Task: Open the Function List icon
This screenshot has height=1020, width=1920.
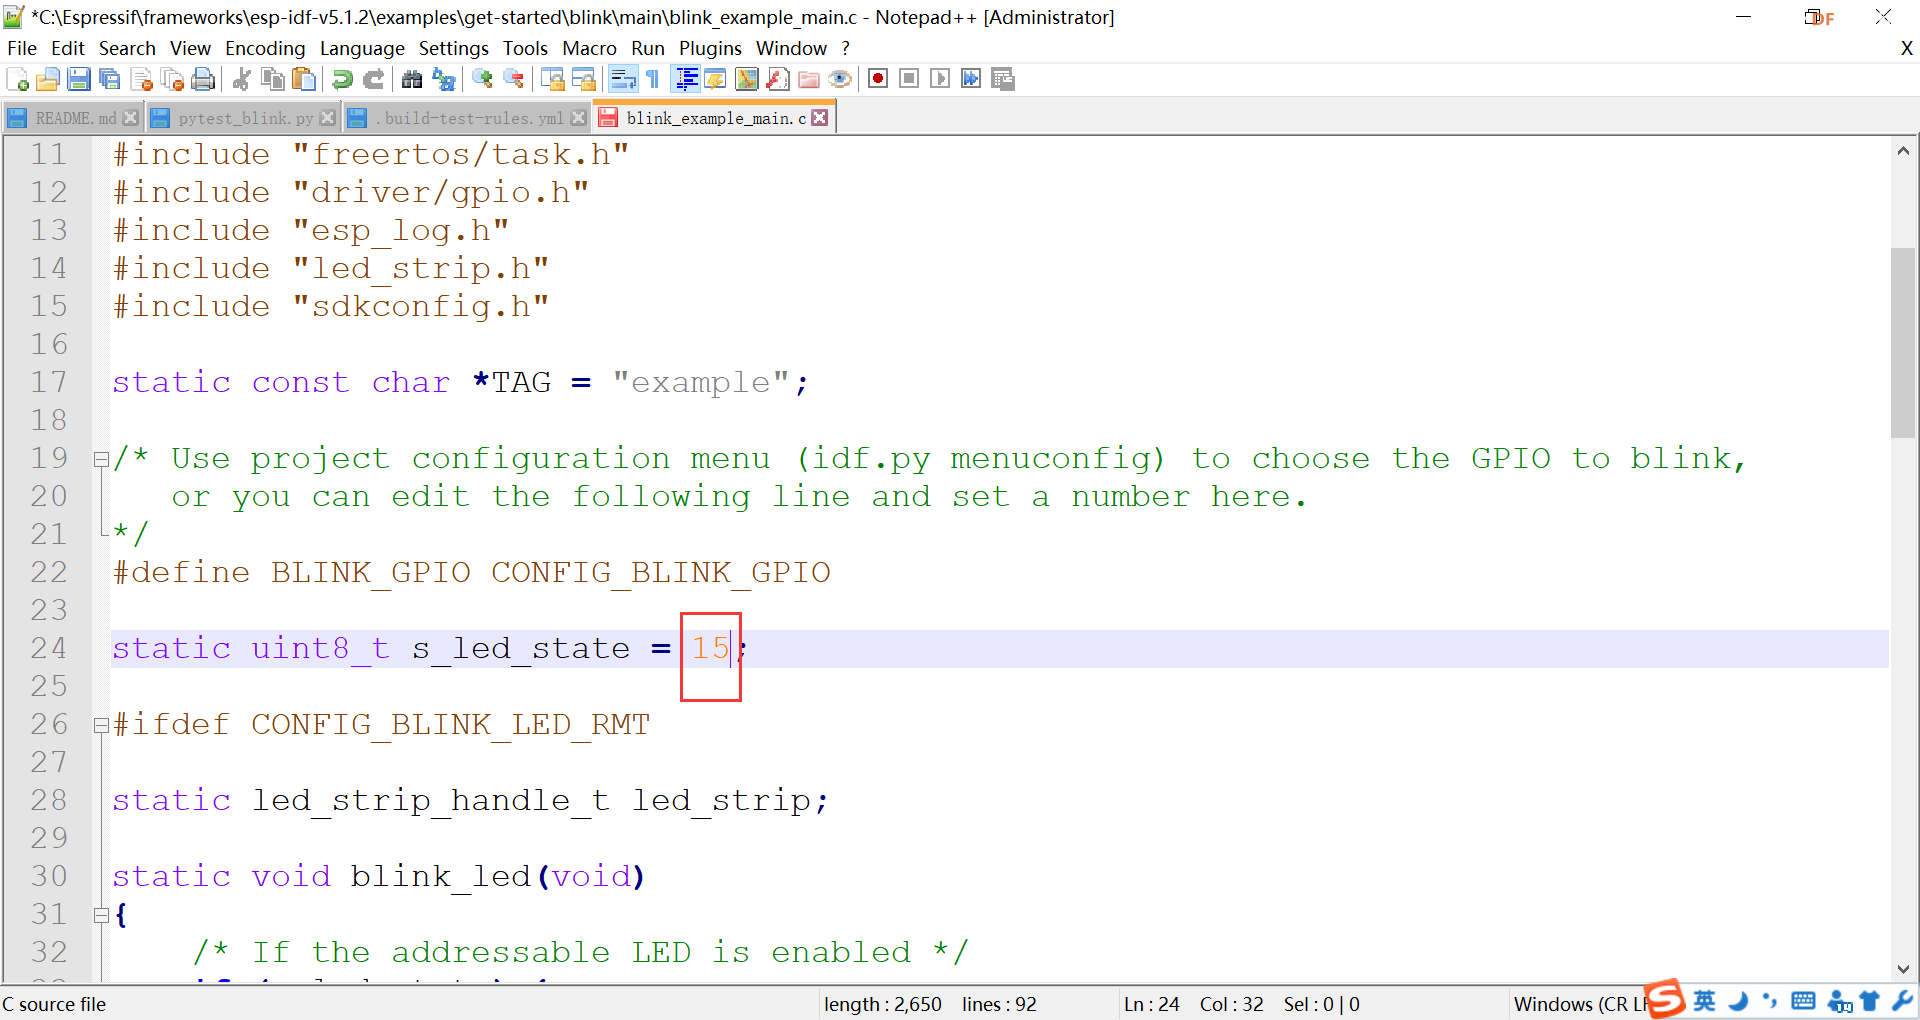Action: click(x=778, y=79)
